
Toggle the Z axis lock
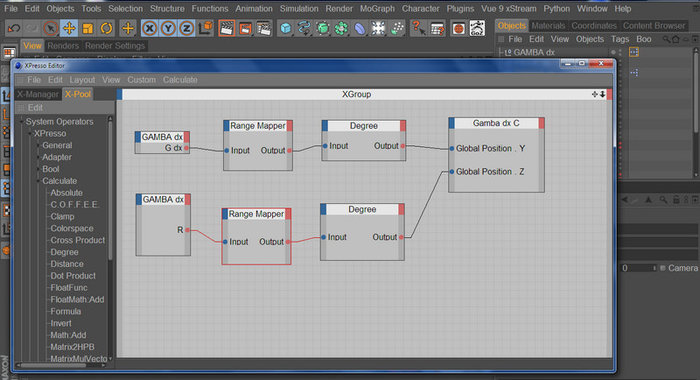(x=187, y=29)
